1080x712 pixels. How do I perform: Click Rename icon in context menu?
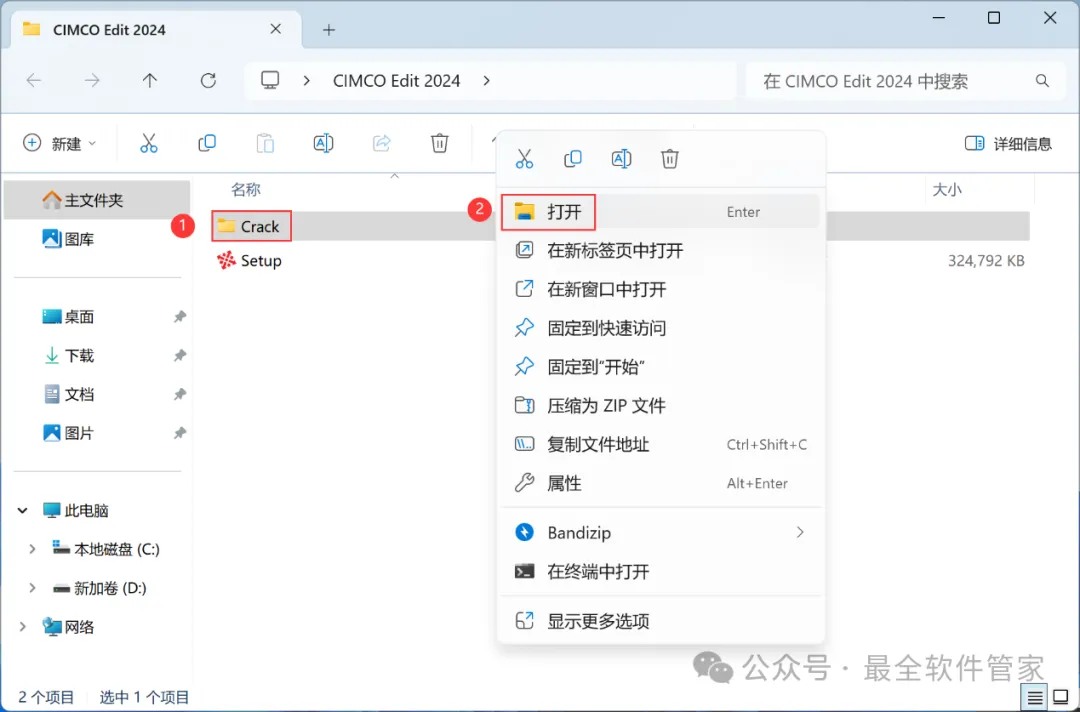pos(621,159)
